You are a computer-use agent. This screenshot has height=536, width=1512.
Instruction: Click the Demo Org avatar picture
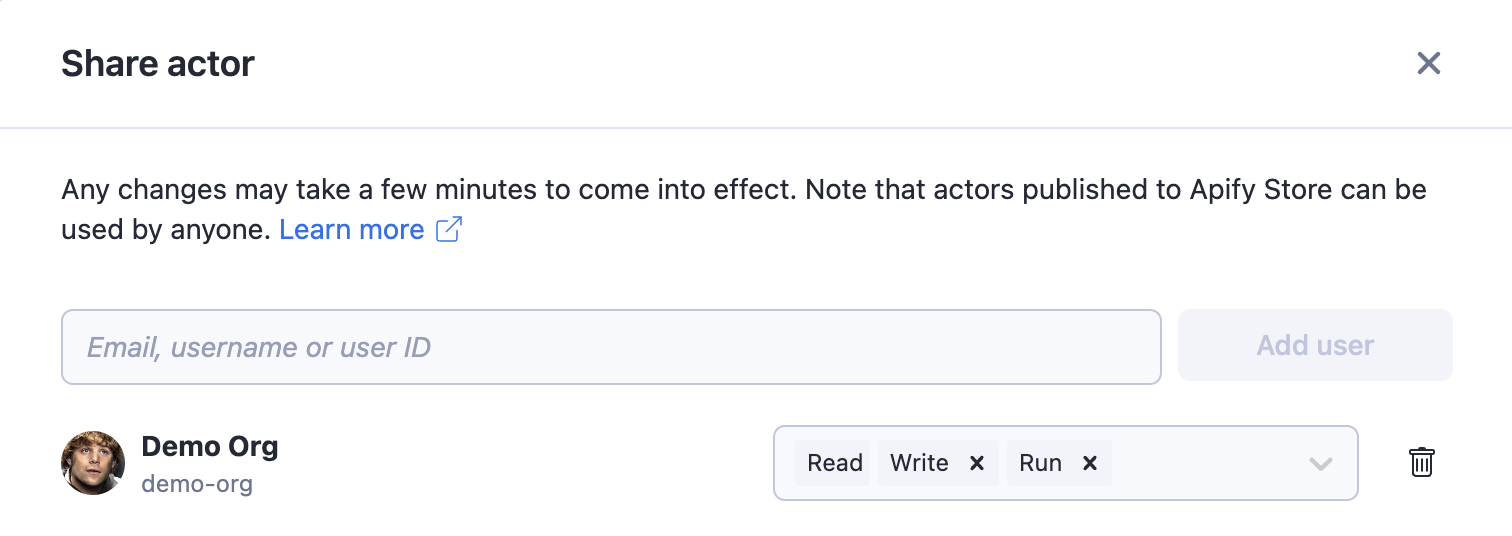93,463
